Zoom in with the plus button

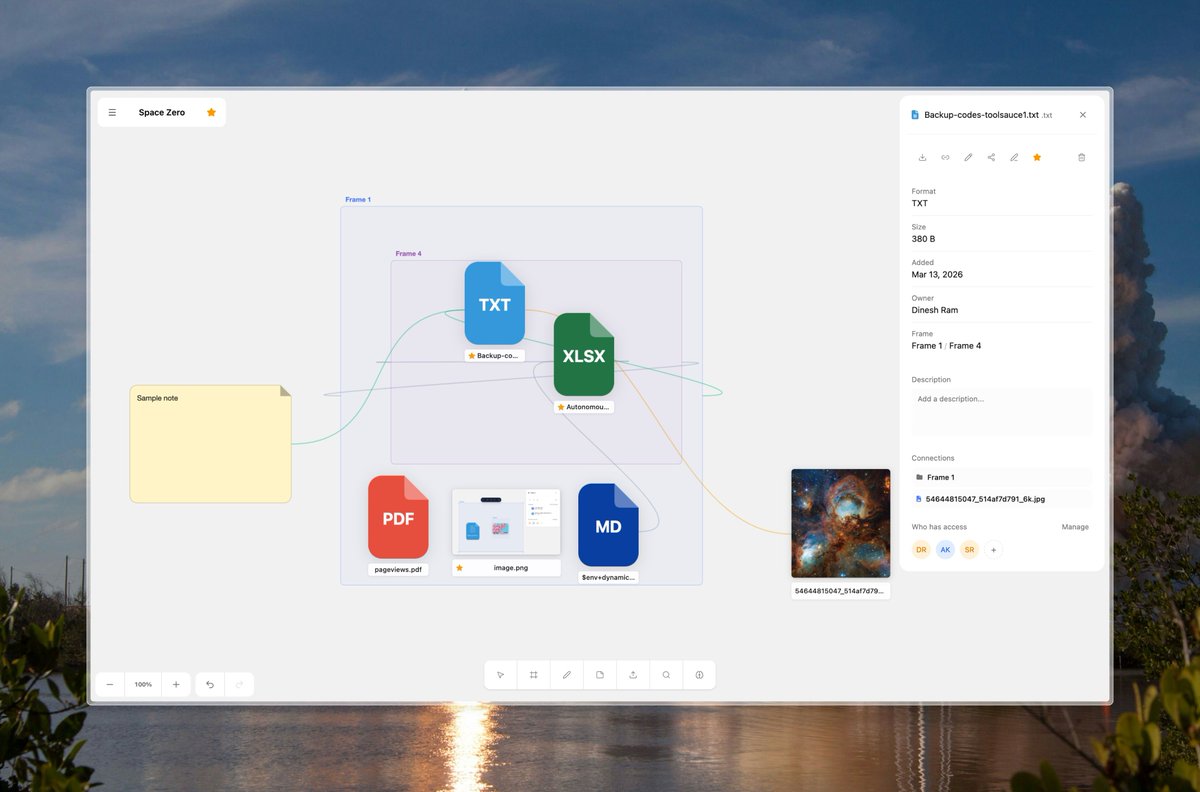[x=176, y=684]
